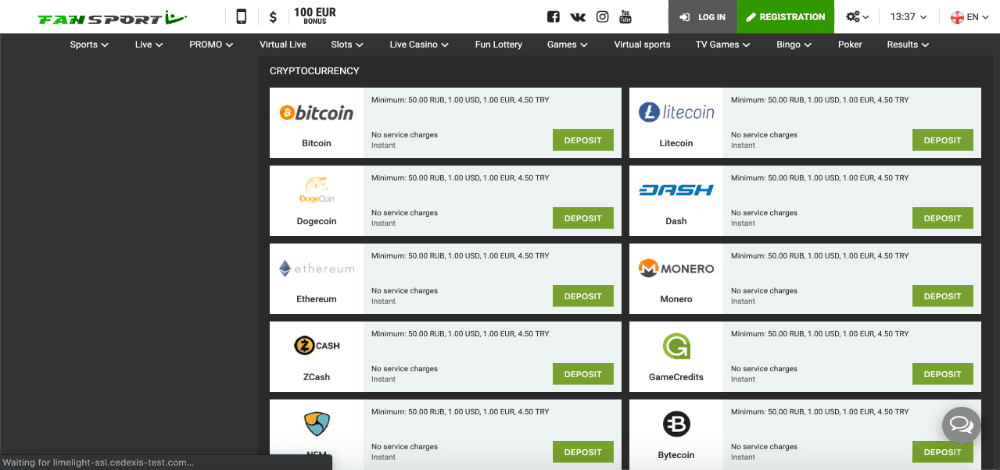Screen dimensions: 1000x470
Task: Open the settings gears dropdown
Action: (857, 17)
